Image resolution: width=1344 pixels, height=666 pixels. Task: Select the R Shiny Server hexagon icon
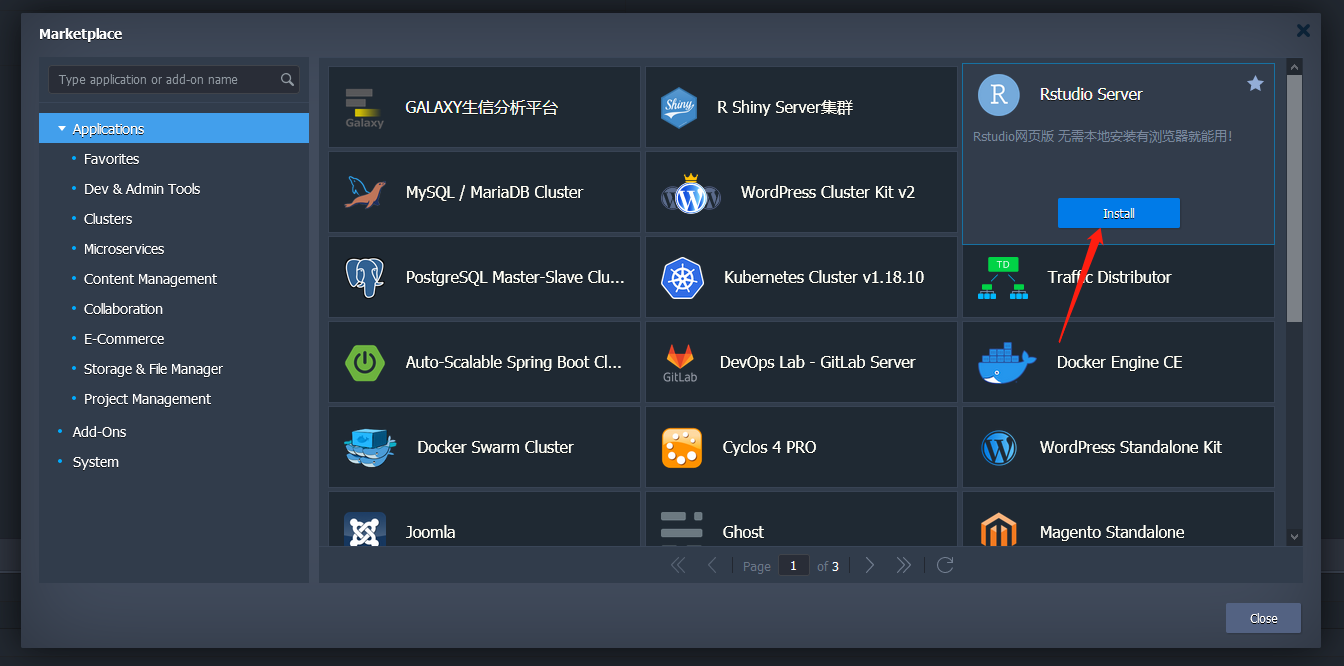679,108
